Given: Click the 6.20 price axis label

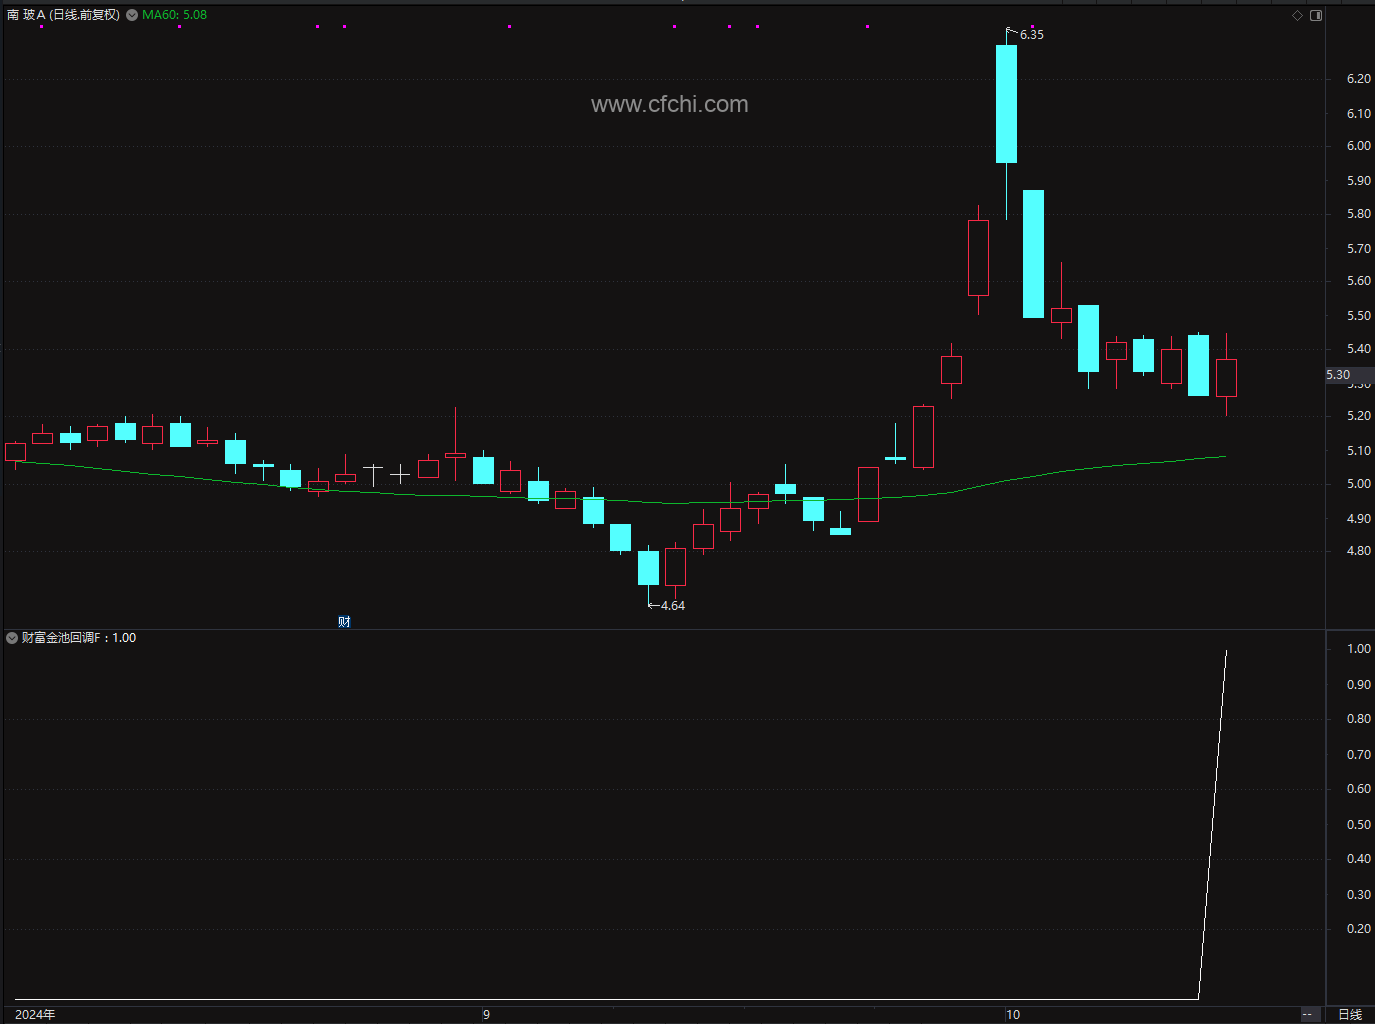Looking at the screenshot, I should coord(1359,79).
